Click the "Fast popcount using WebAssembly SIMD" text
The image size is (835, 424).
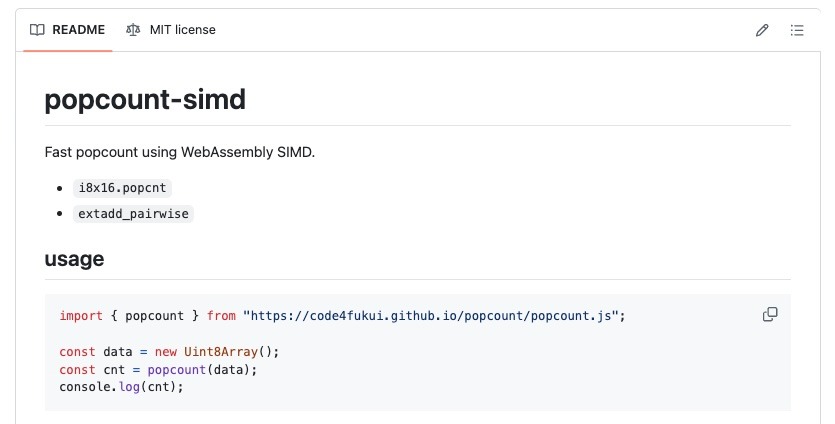pyautogui.click(x=180, y=153)
